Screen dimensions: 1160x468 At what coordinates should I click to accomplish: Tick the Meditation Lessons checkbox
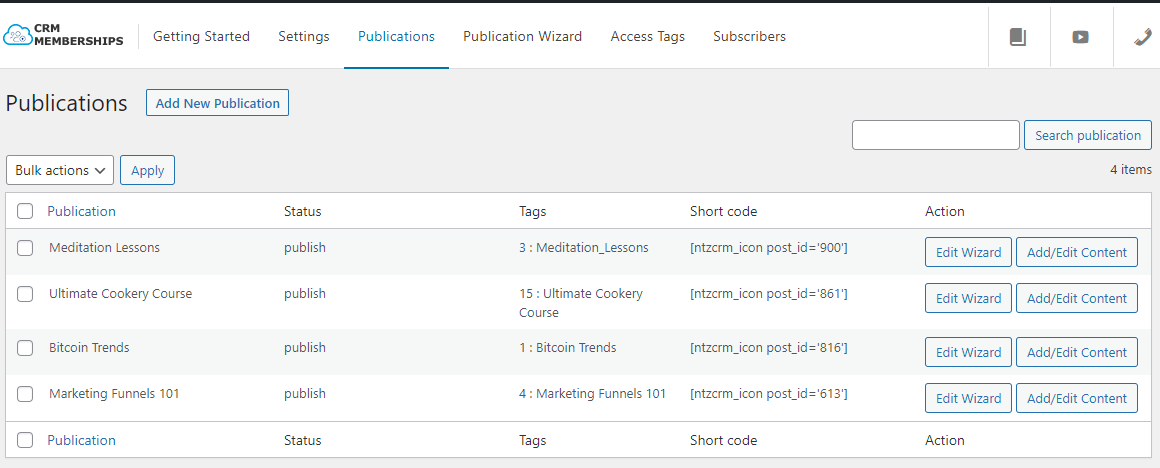tap(25, 248)
